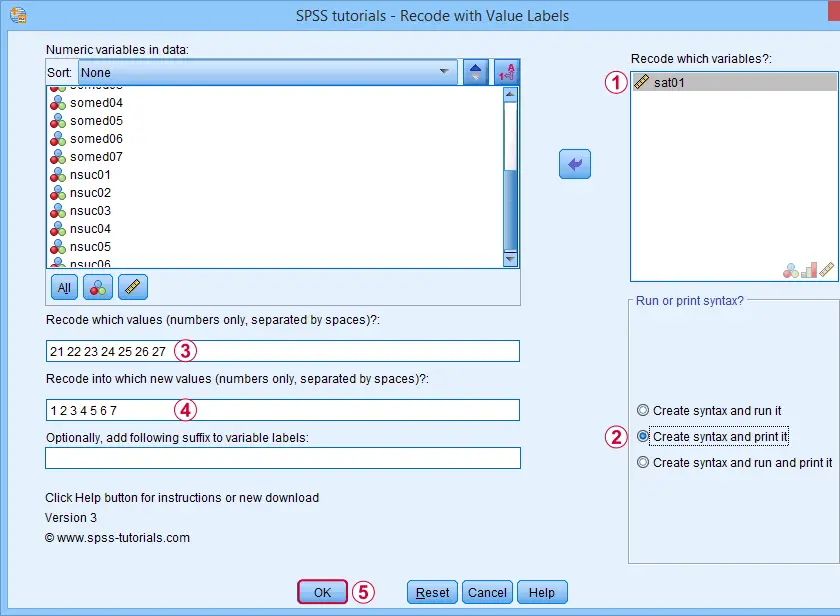Select somed07 in variable list
Viewport: 840px width, 616px height.
tap(275, 157)
